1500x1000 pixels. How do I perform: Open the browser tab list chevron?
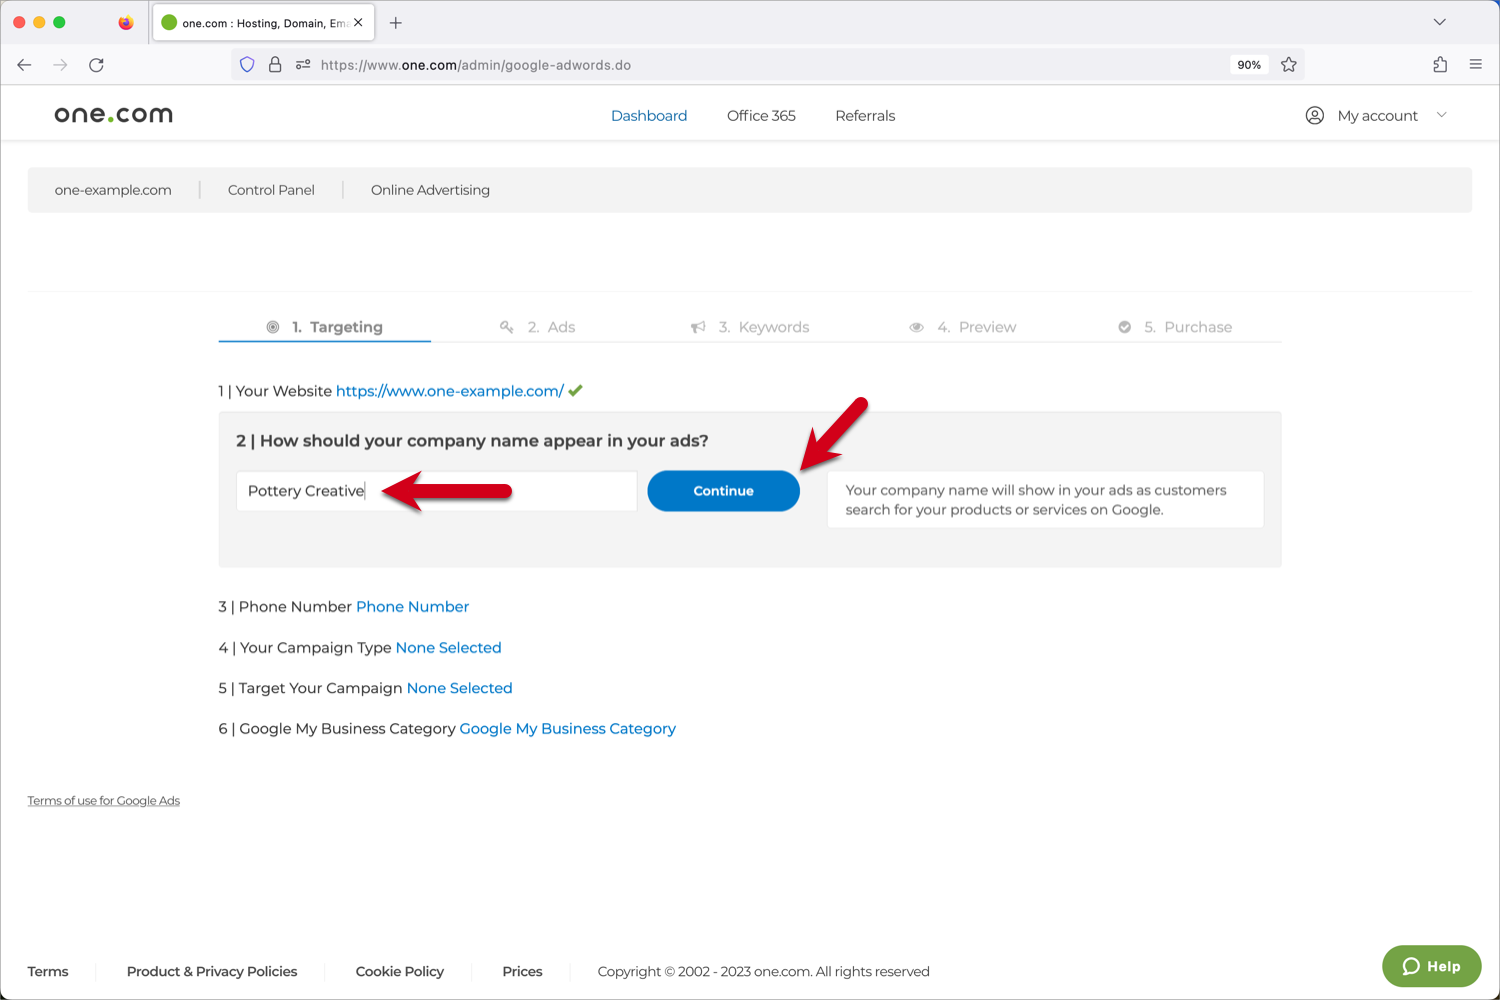tap(1439, 21)
